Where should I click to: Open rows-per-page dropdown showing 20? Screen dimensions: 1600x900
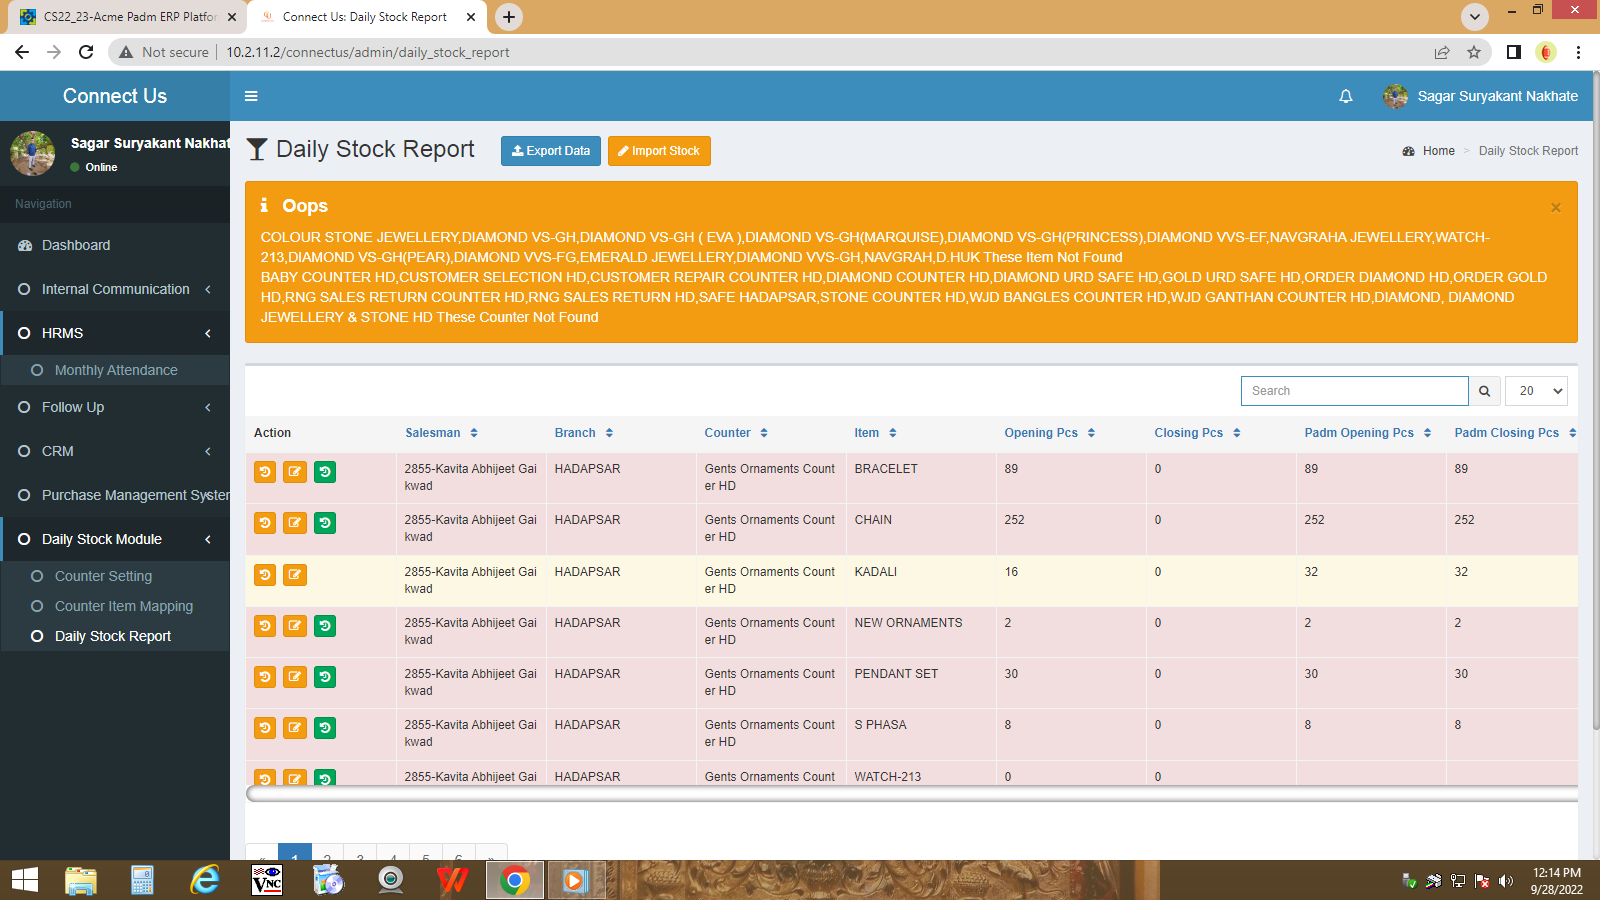click(x=1536, y=391)
